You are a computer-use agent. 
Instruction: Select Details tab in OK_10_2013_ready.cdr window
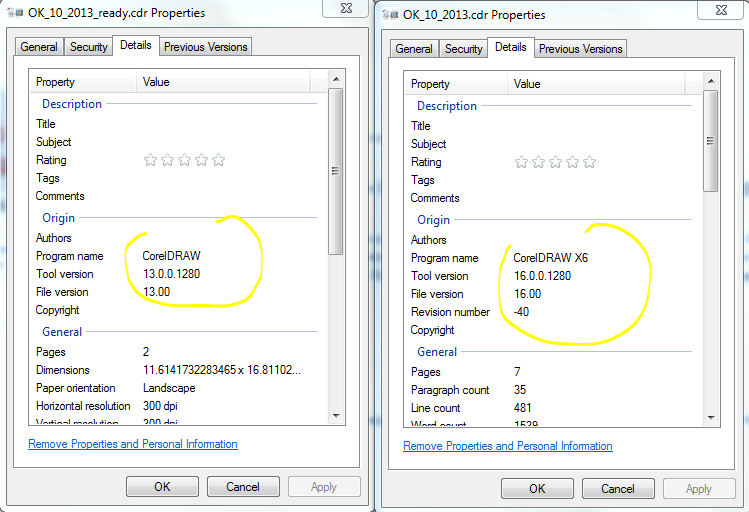[136, 45]
